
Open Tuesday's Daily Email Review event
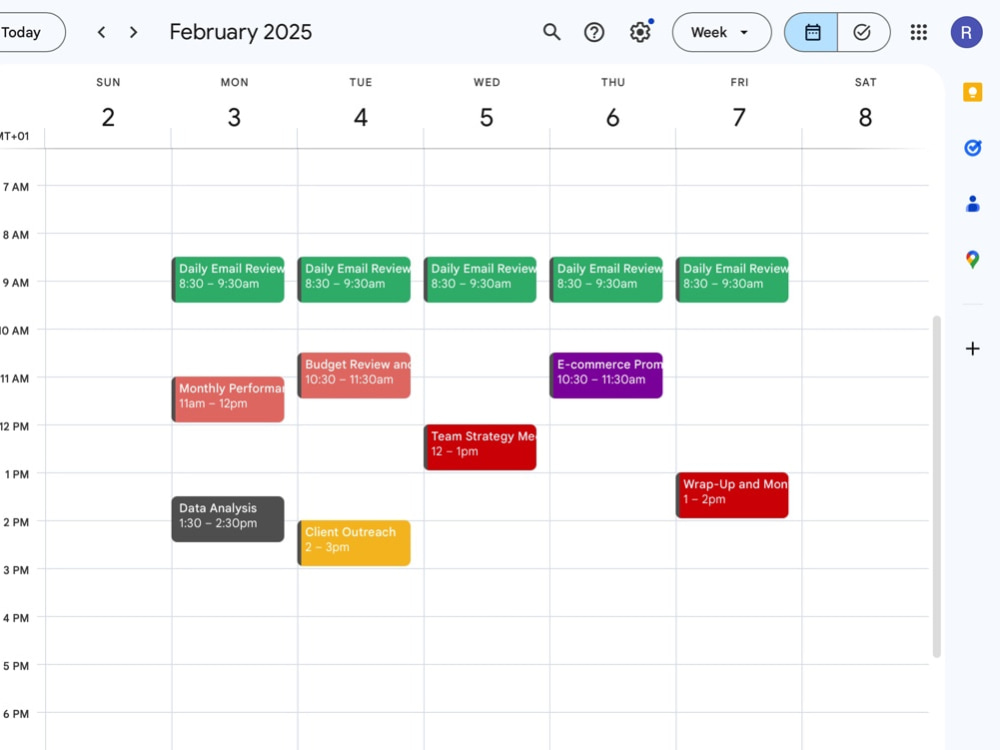[354, 279]
